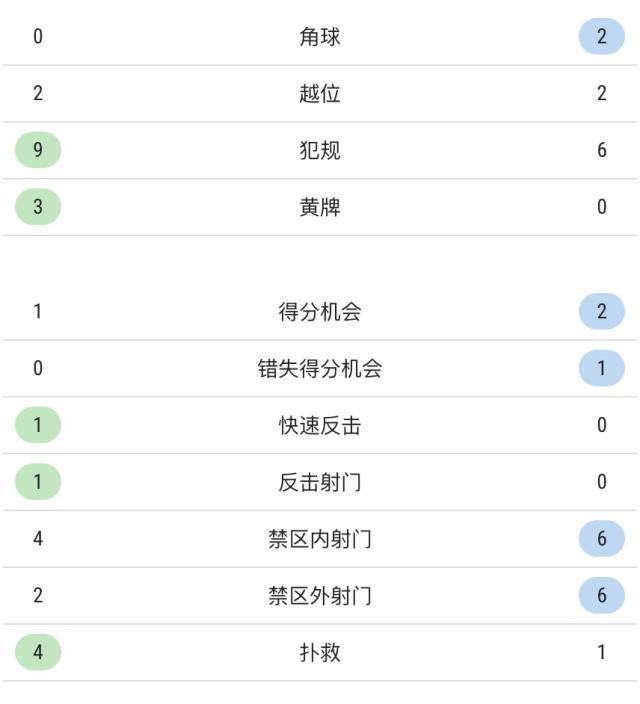Click the blue 6 badge for 禁区内射门
The width and height of the screenshot is (640, 704).
(601, 540)
